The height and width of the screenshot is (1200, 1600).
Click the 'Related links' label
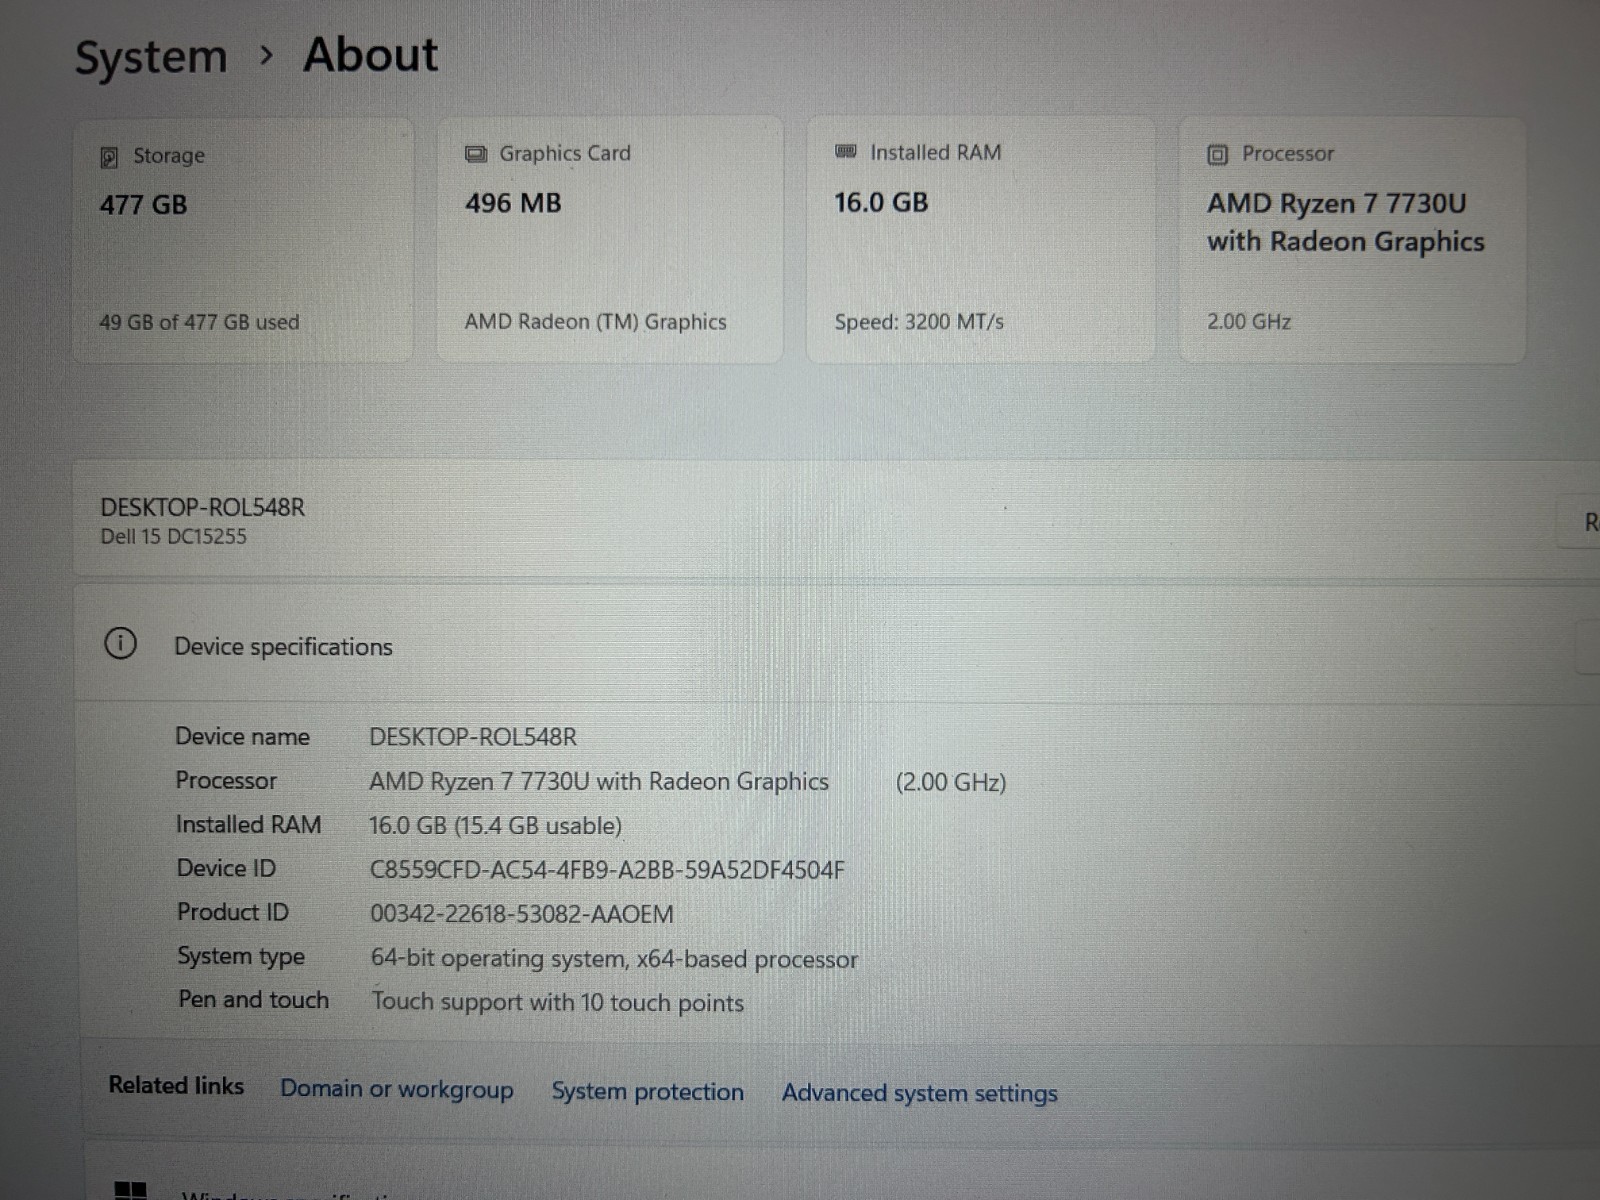pyautogui.click(x=176, y=1086)
